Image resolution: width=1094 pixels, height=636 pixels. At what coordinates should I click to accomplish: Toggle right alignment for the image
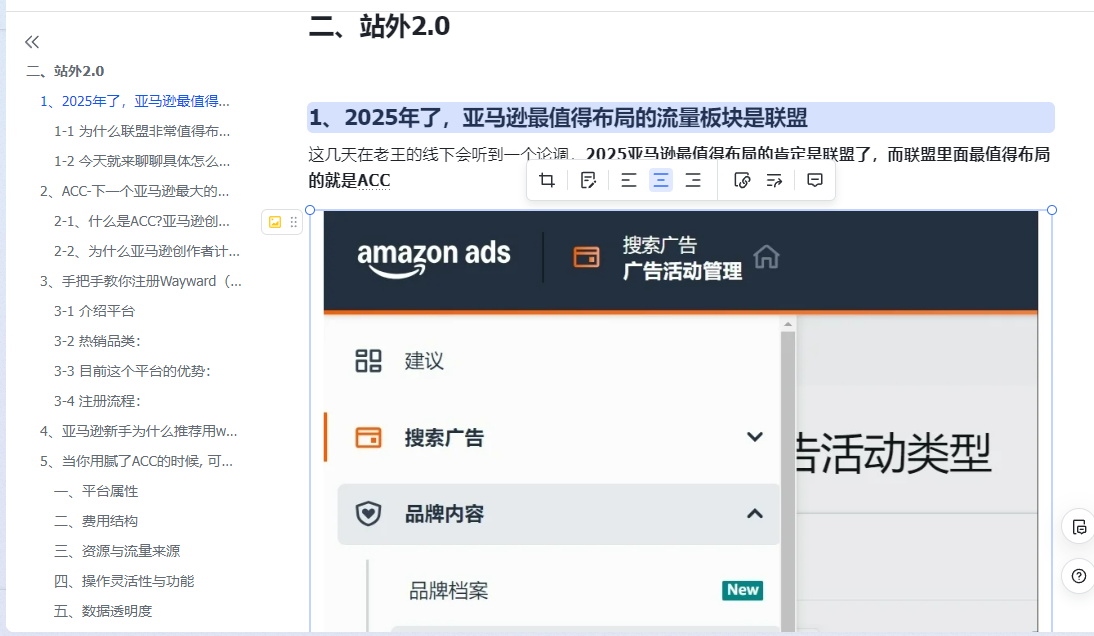coord(694,180)
